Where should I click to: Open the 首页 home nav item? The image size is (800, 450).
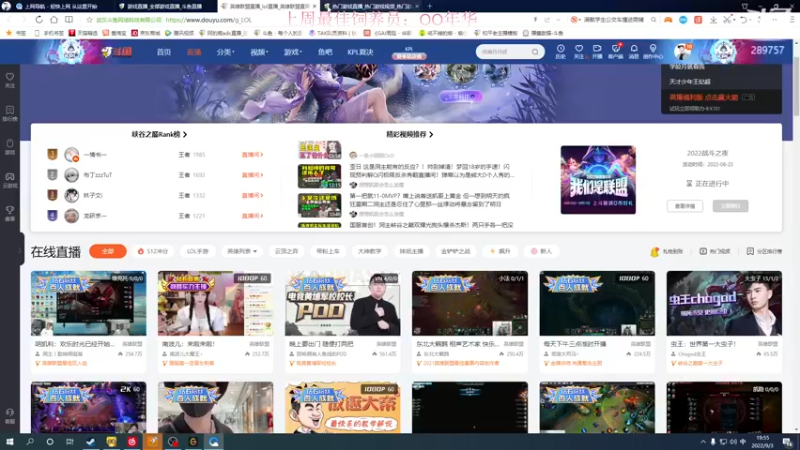coord(164,52)
